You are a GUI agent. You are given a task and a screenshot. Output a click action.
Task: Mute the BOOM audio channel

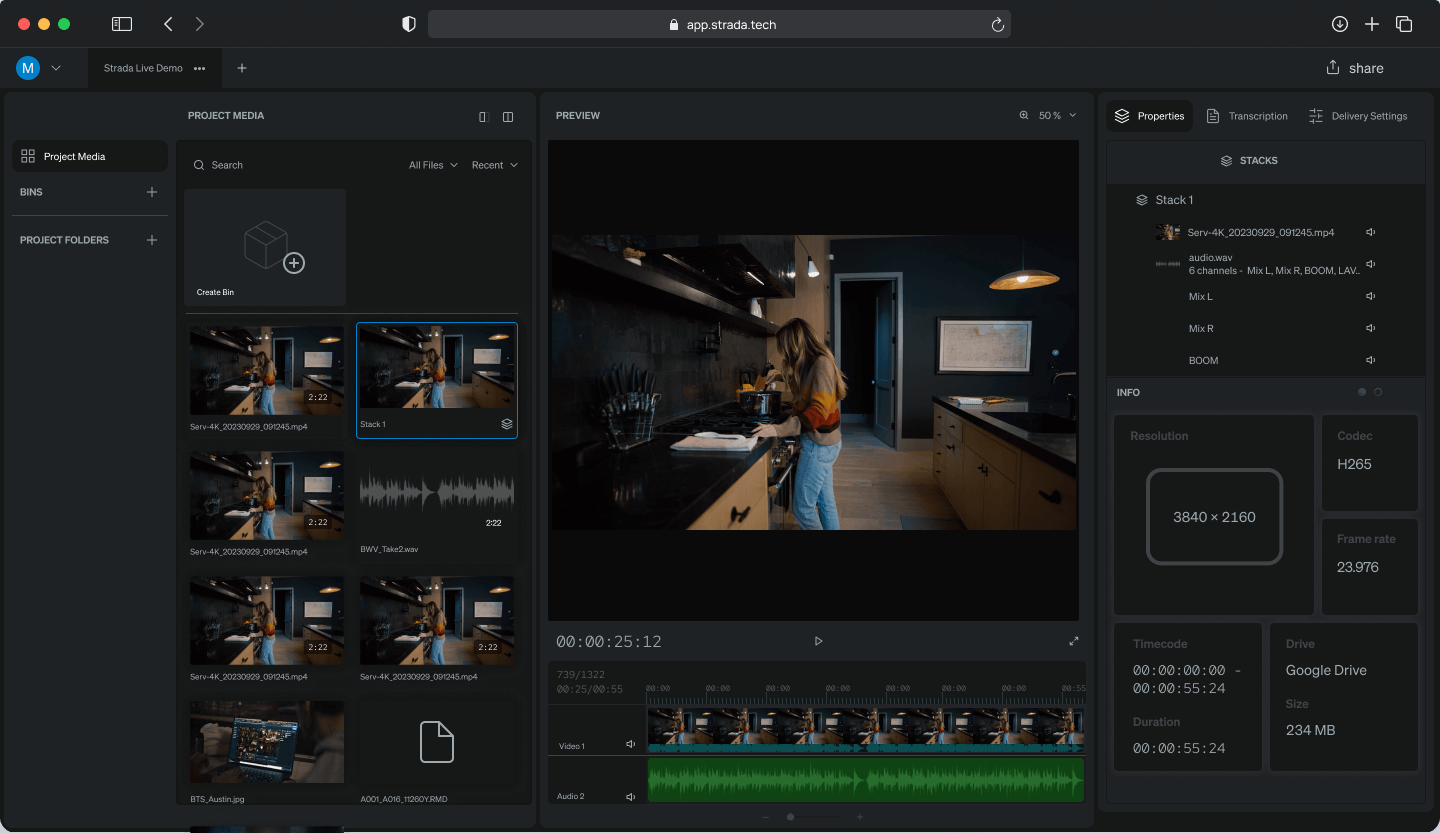(1370, 360)
